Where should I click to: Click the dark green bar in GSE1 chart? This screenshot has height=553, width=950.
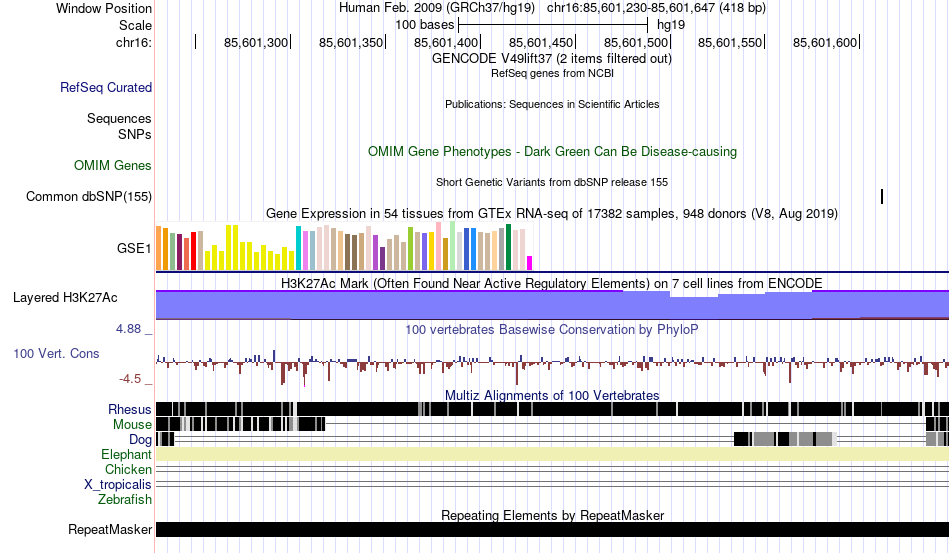pyautogui.click(x=508, y=247)
